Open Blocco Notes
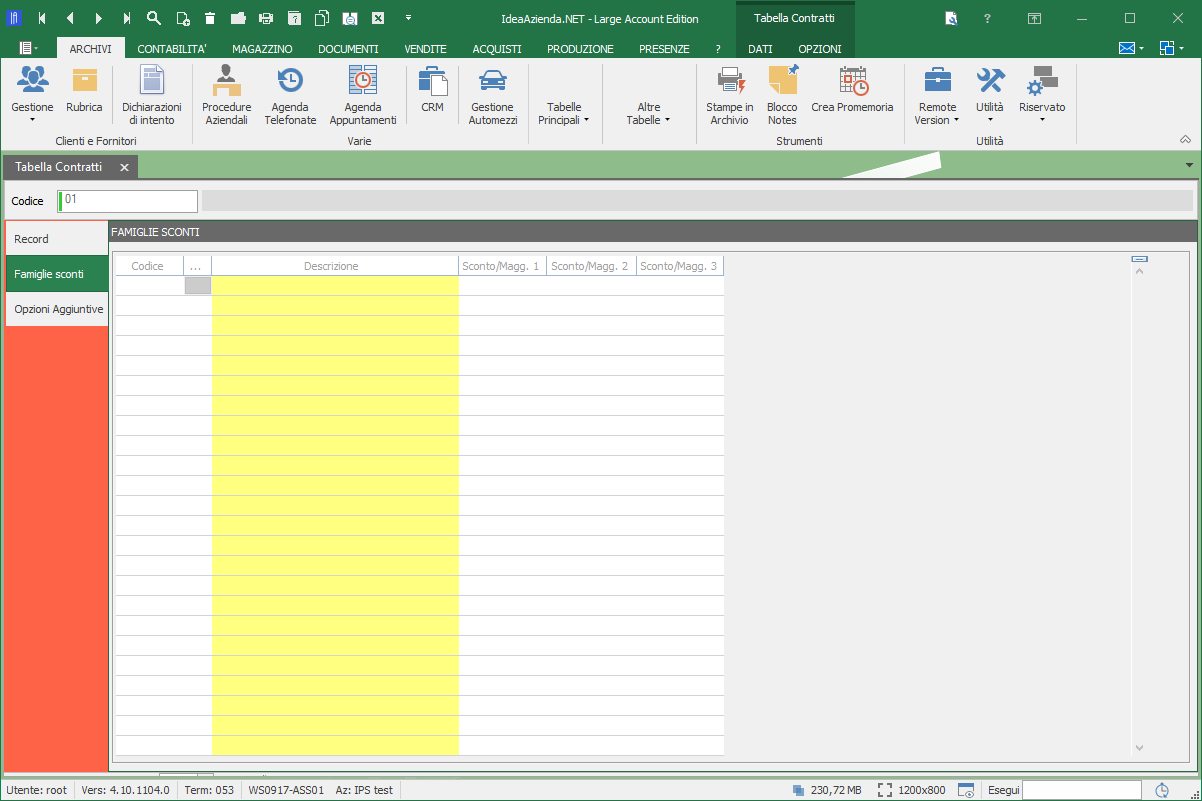 pyautogui.click(x=782, y=95)
